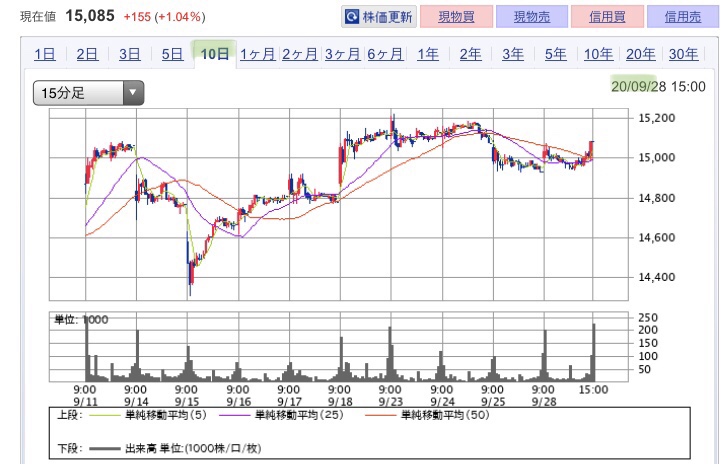Click the 9/18 date axis label
Viewport: 727px width, 464px height.
[x=340, y=401]
